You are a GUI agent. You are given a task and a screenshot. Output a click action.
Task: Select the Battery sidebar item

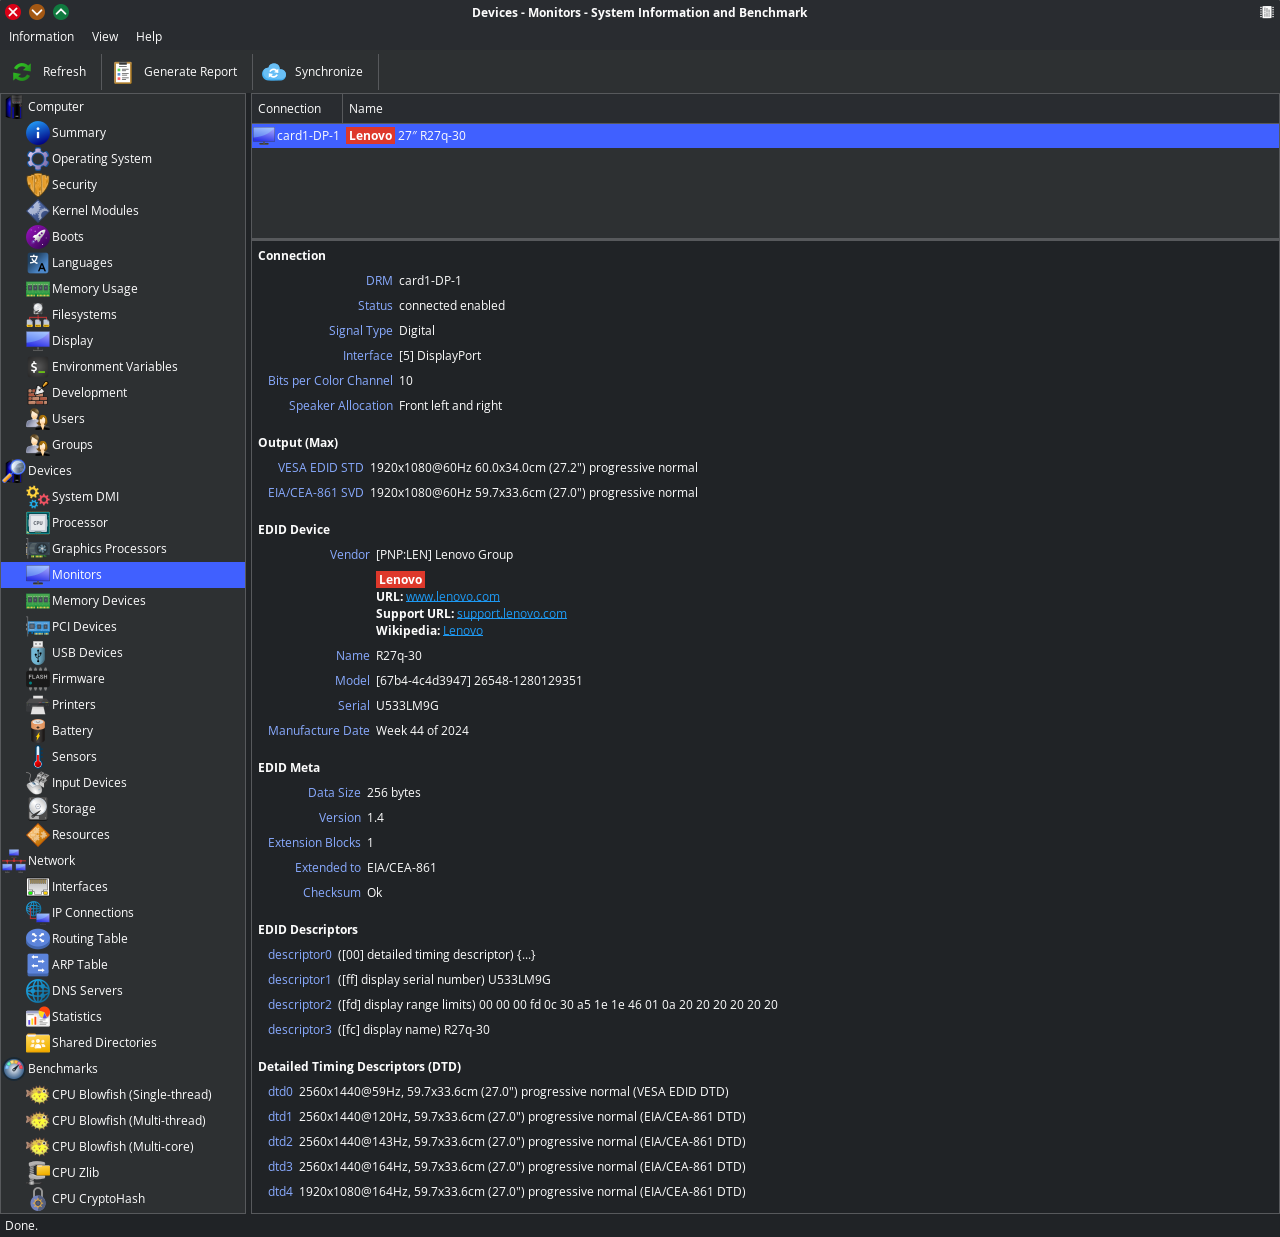click(72, 731)
